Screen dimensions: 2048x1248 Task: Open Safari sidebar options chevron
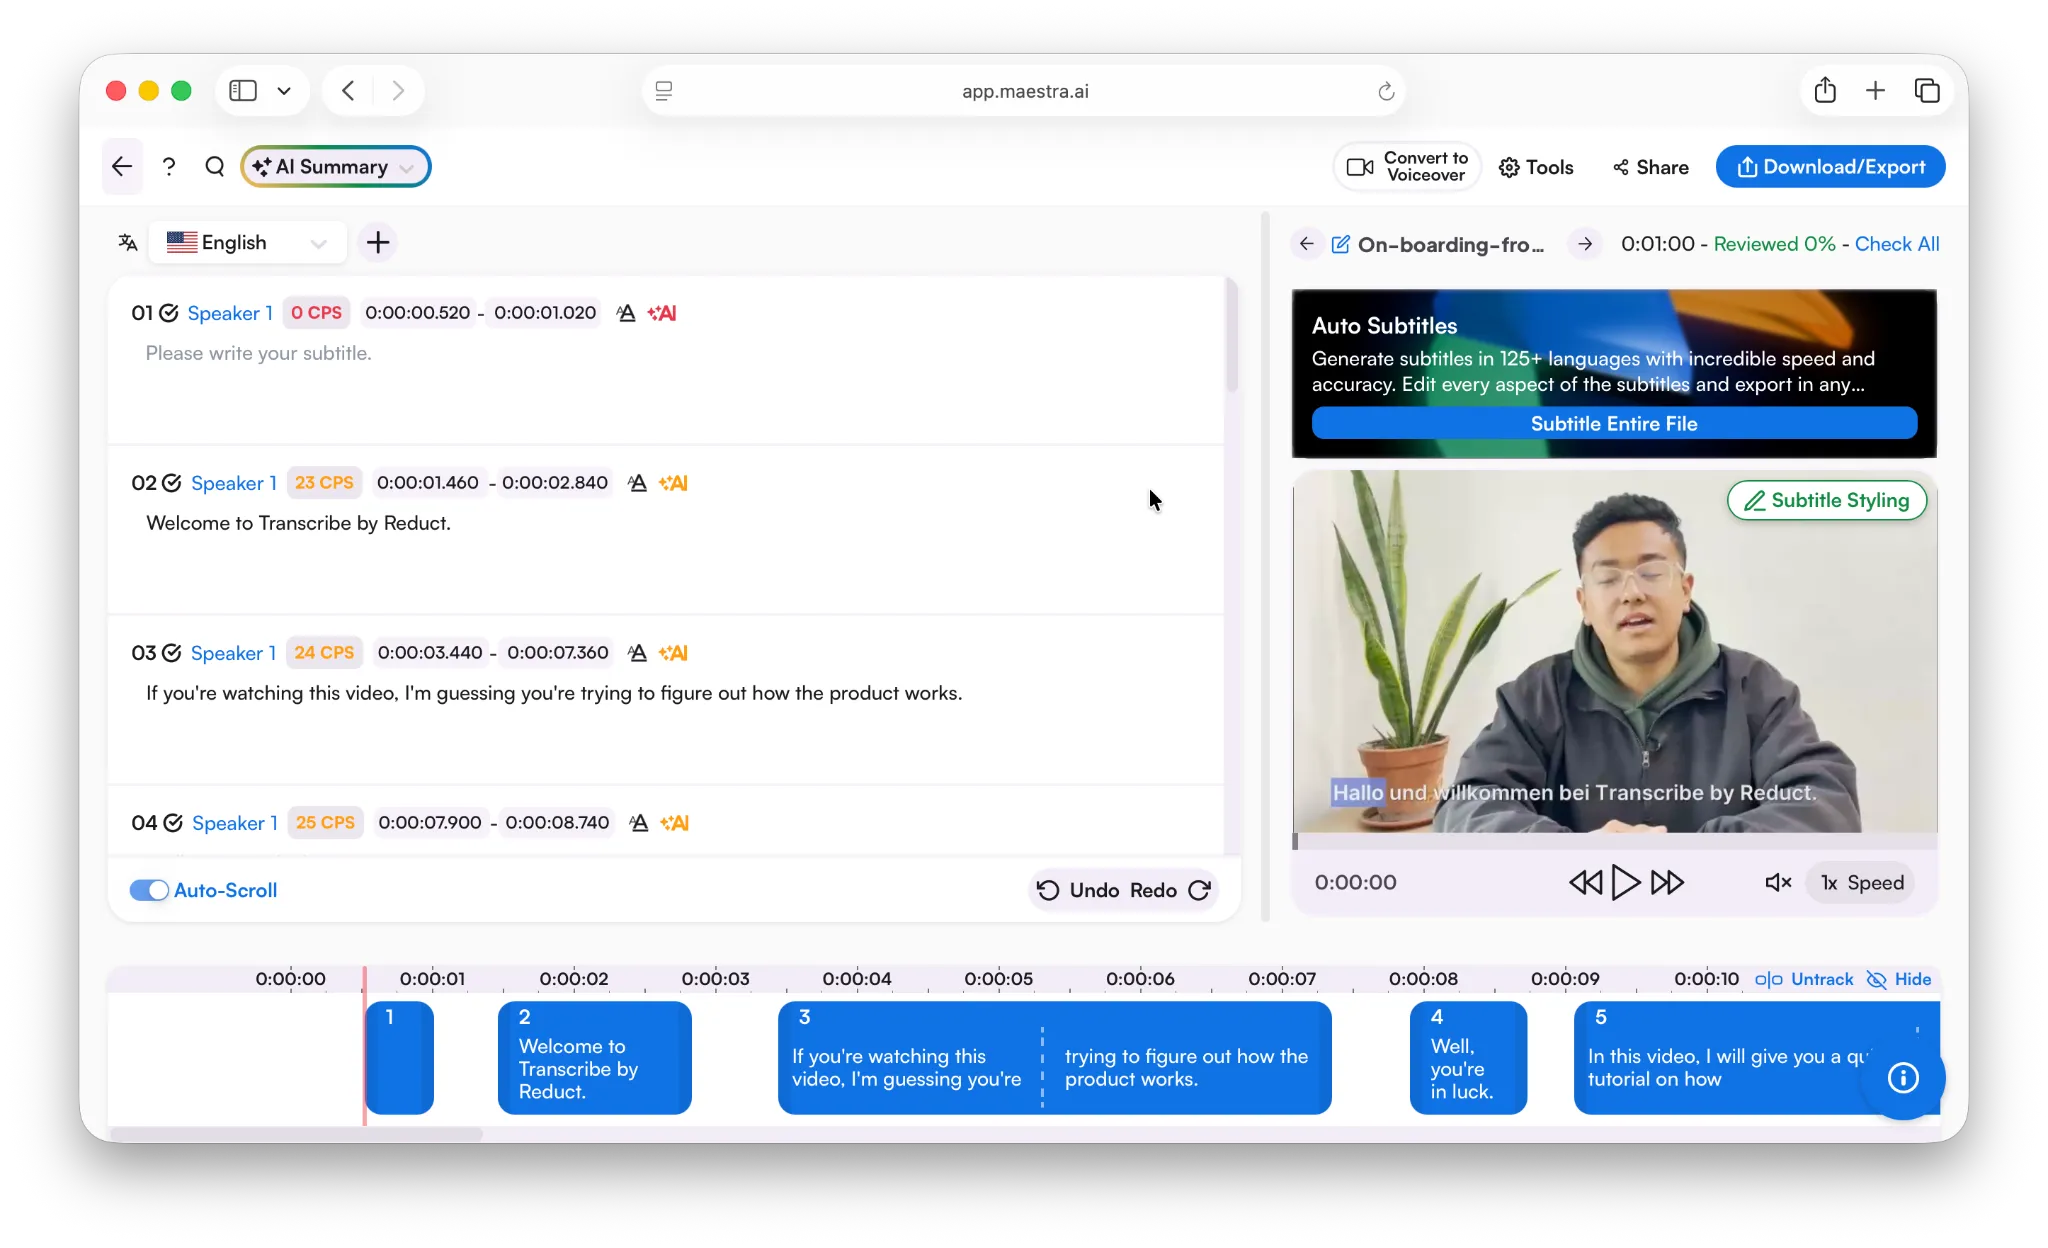pos(284,91)
